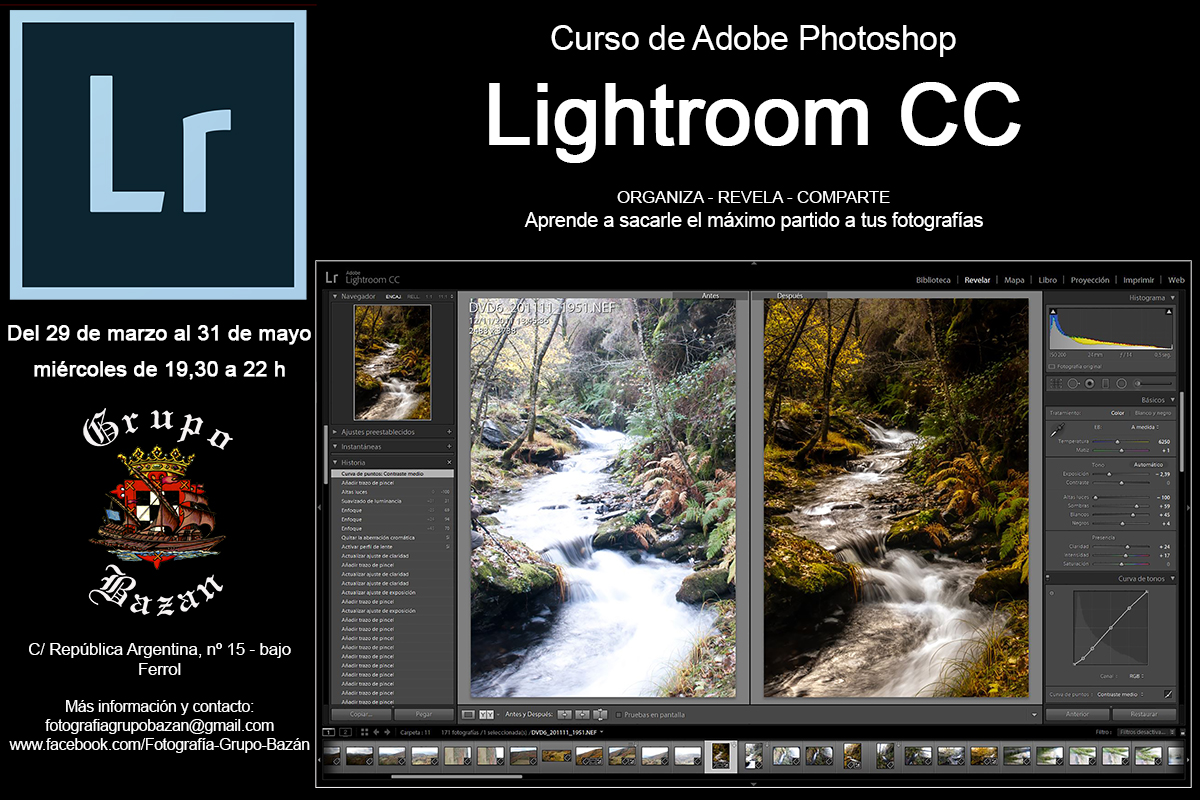Click the filmstrip go back arrow
1200x800 pixels.
376,732
